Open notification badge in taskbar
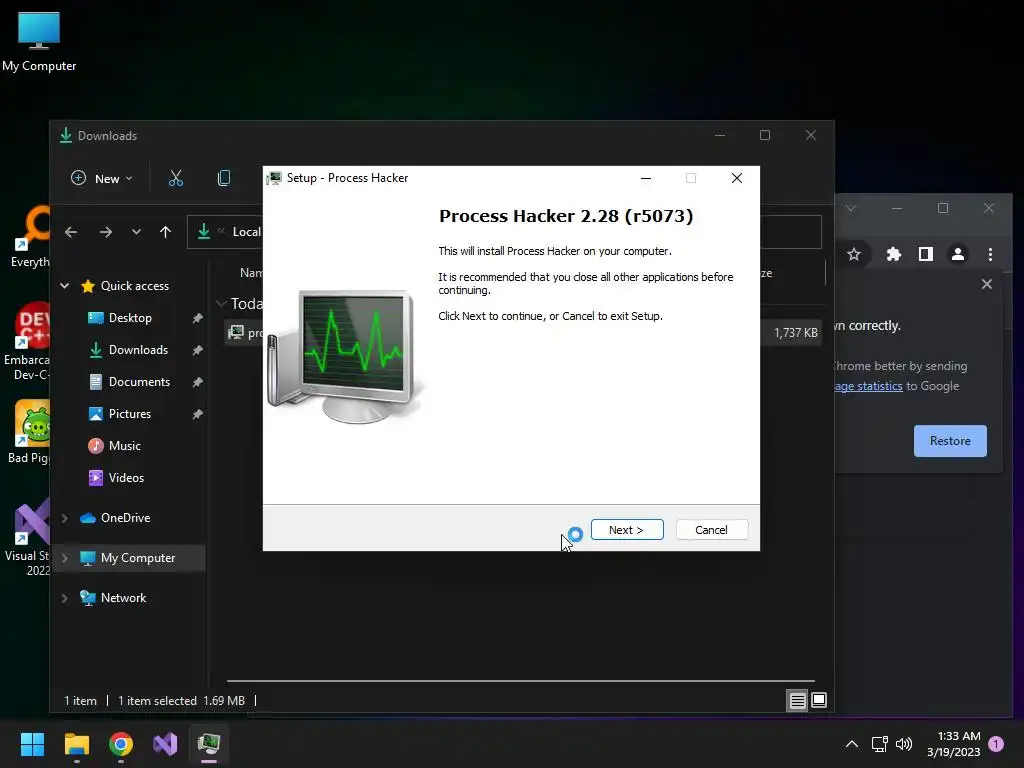The image size is (1024, 768). tap(996, 744)
